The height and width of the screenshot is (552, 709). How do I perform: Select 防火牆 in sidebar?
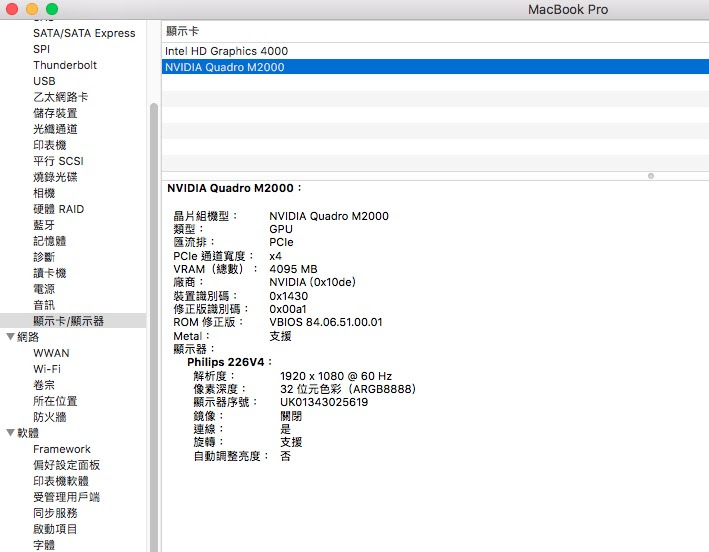tap(50, 417)
